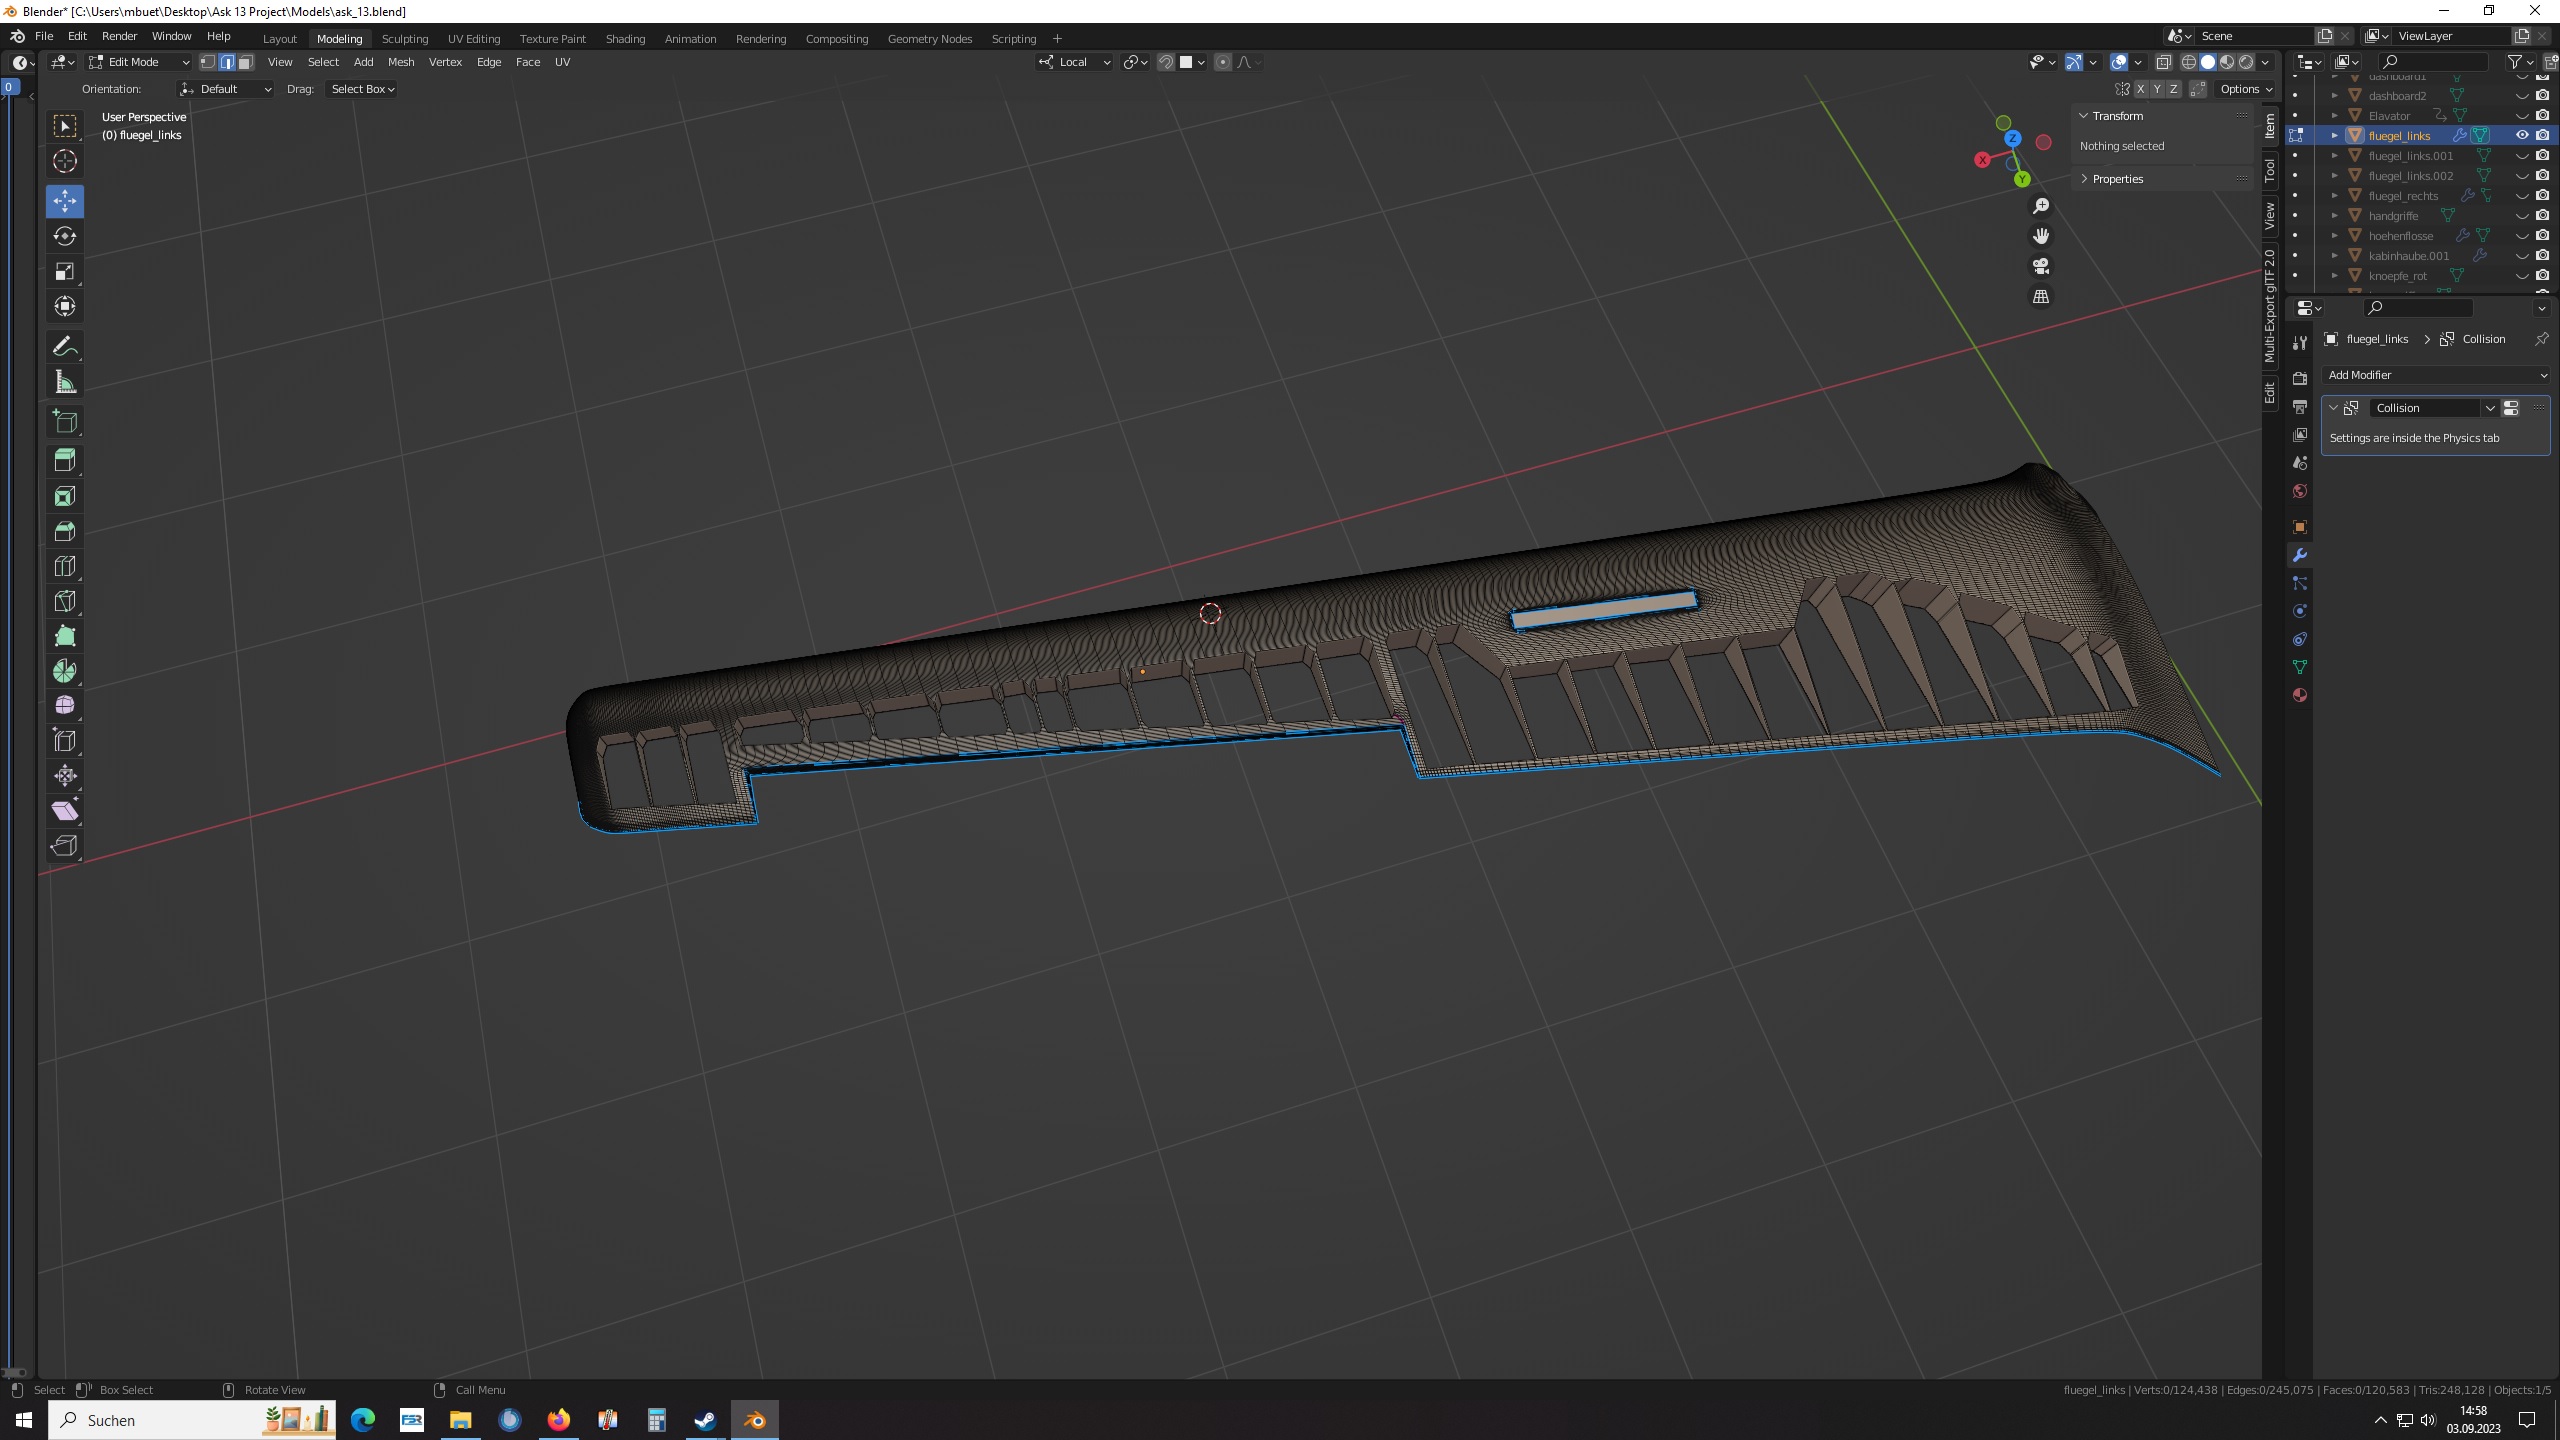Open the Select Box drag dropdown

362,89
